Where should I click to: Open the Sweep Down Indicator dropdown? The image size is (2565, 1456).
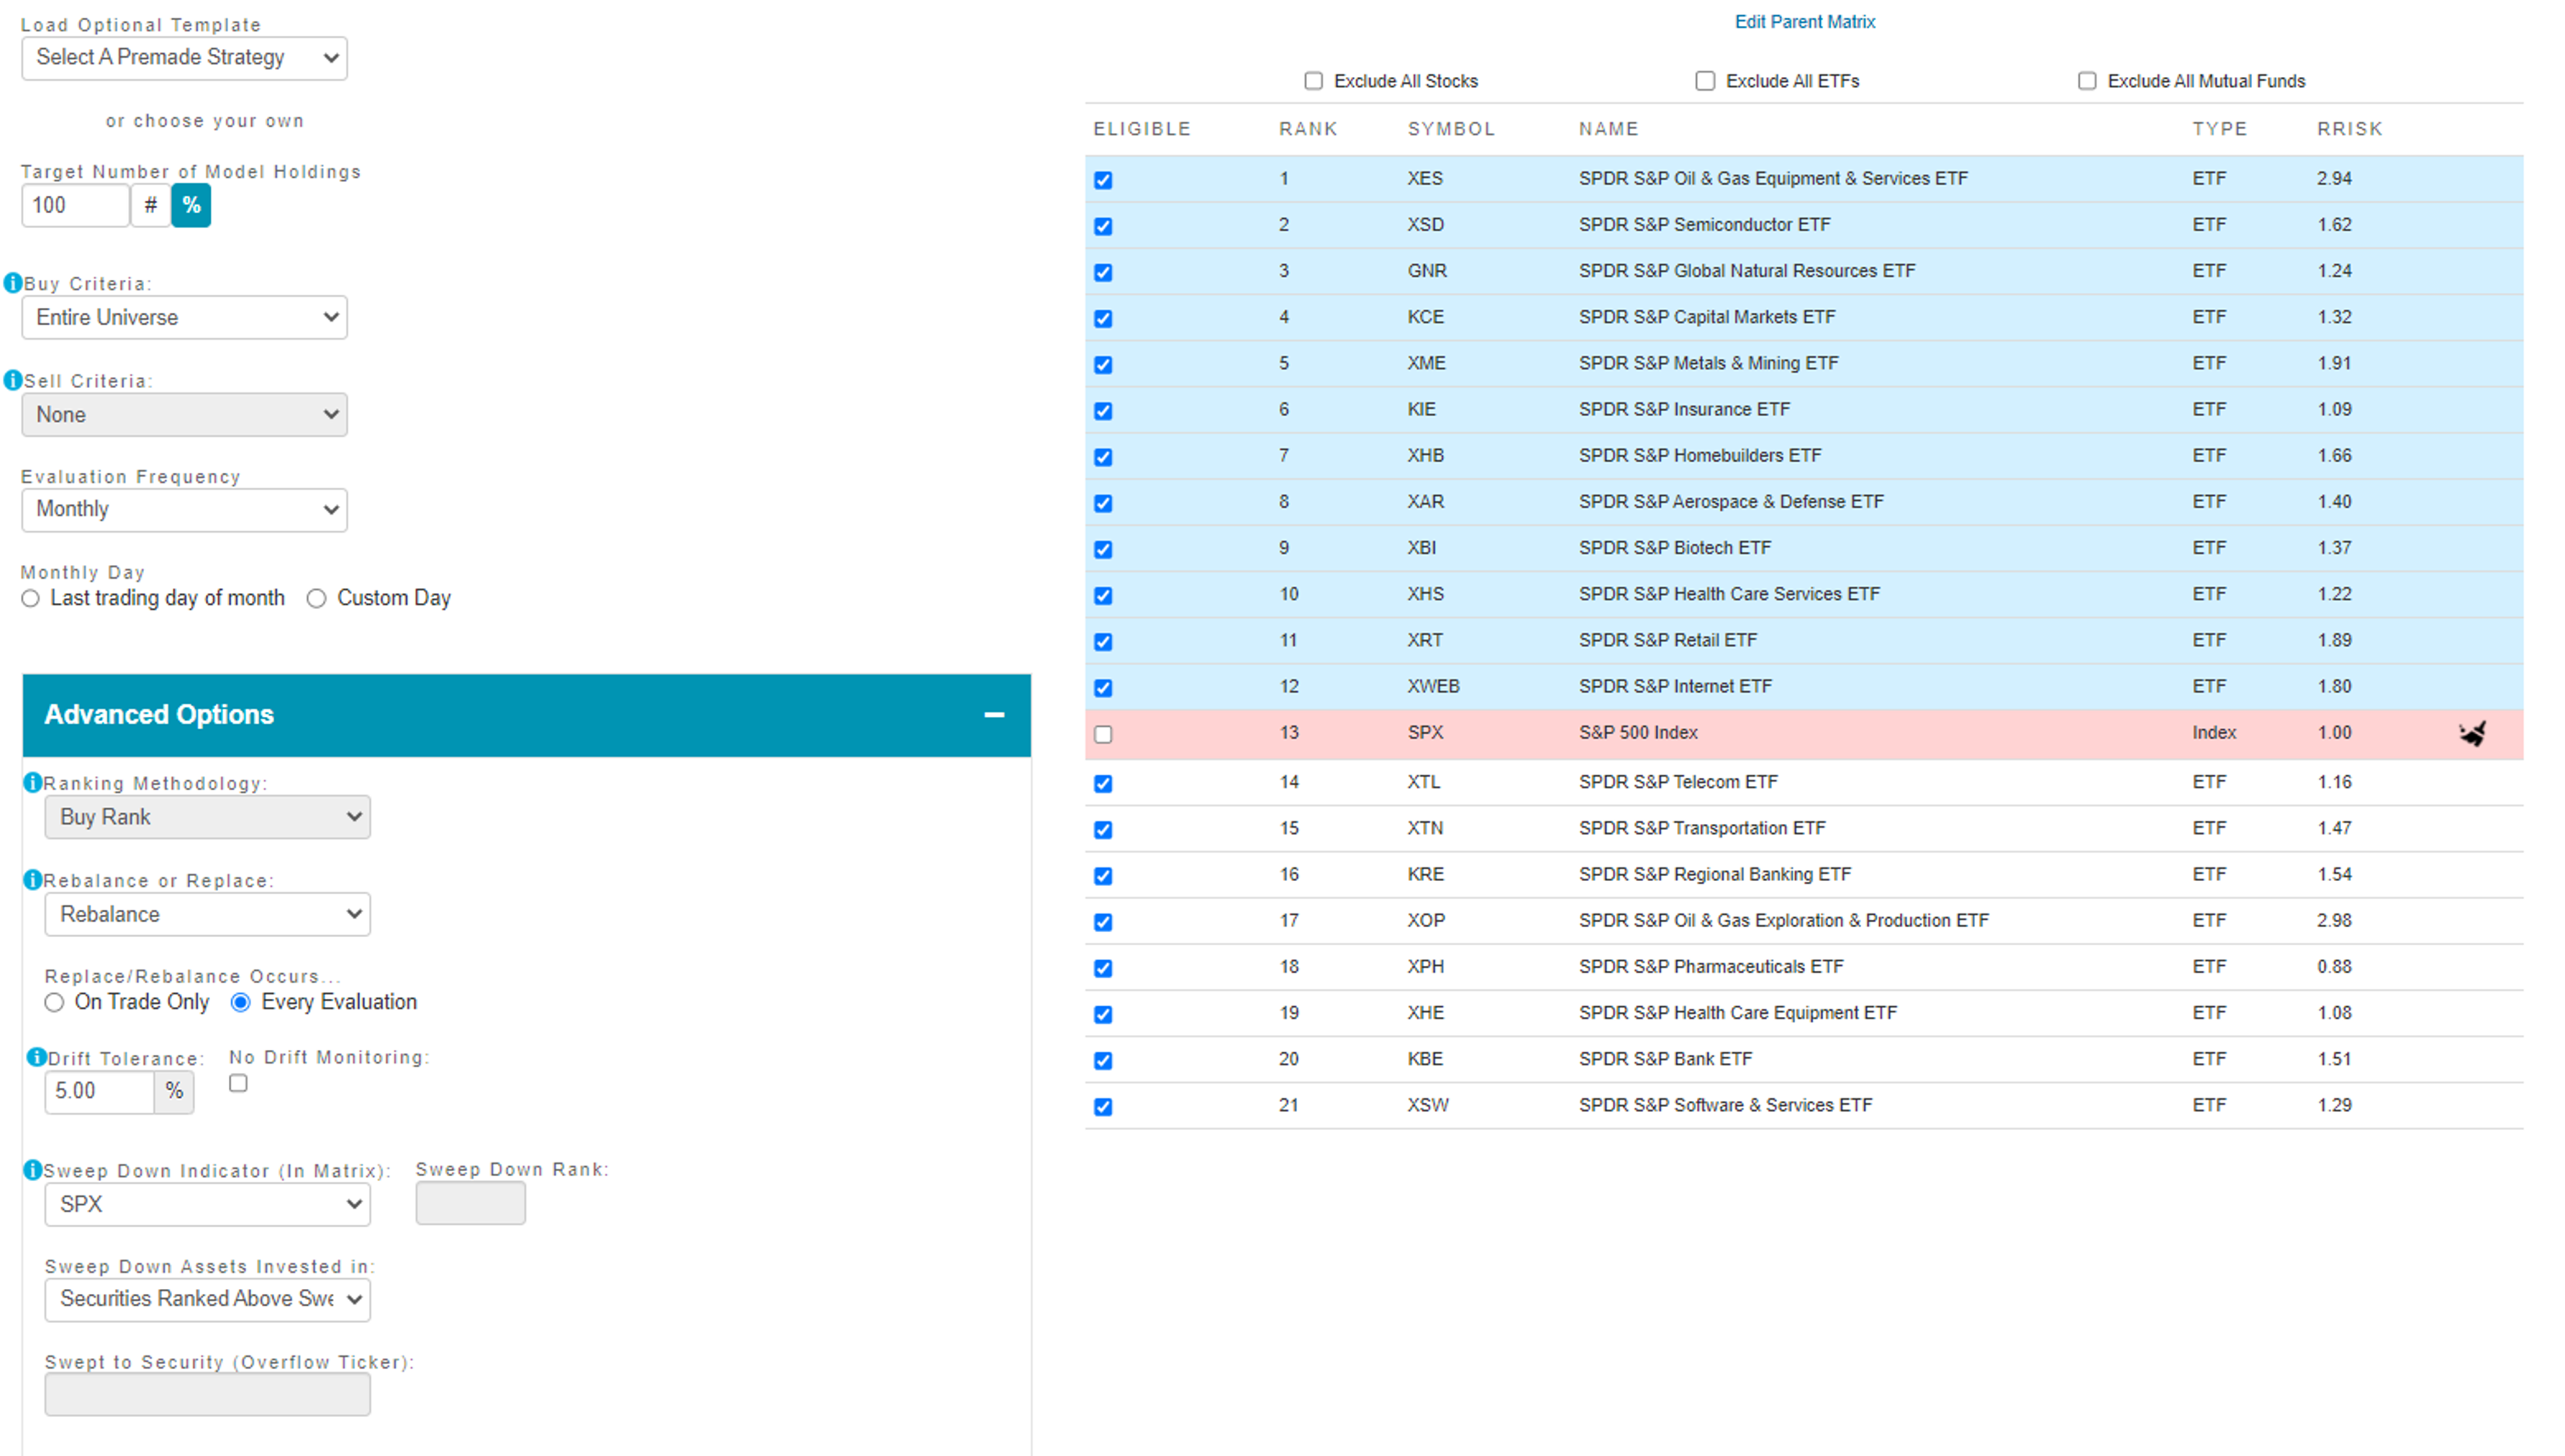point(207,1204)
